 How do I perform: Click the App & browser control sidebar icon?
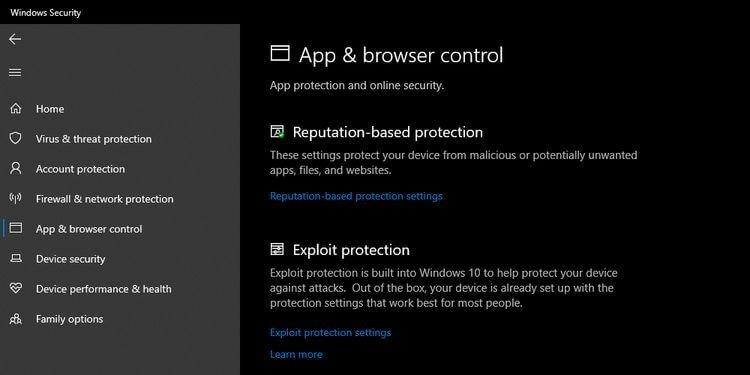tap(16, 228)
